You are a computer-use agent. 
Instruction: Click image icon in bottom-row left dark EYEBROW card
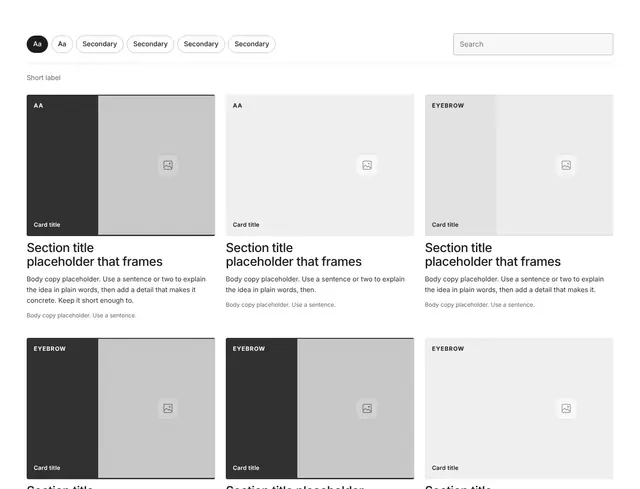tap(168, 408)
